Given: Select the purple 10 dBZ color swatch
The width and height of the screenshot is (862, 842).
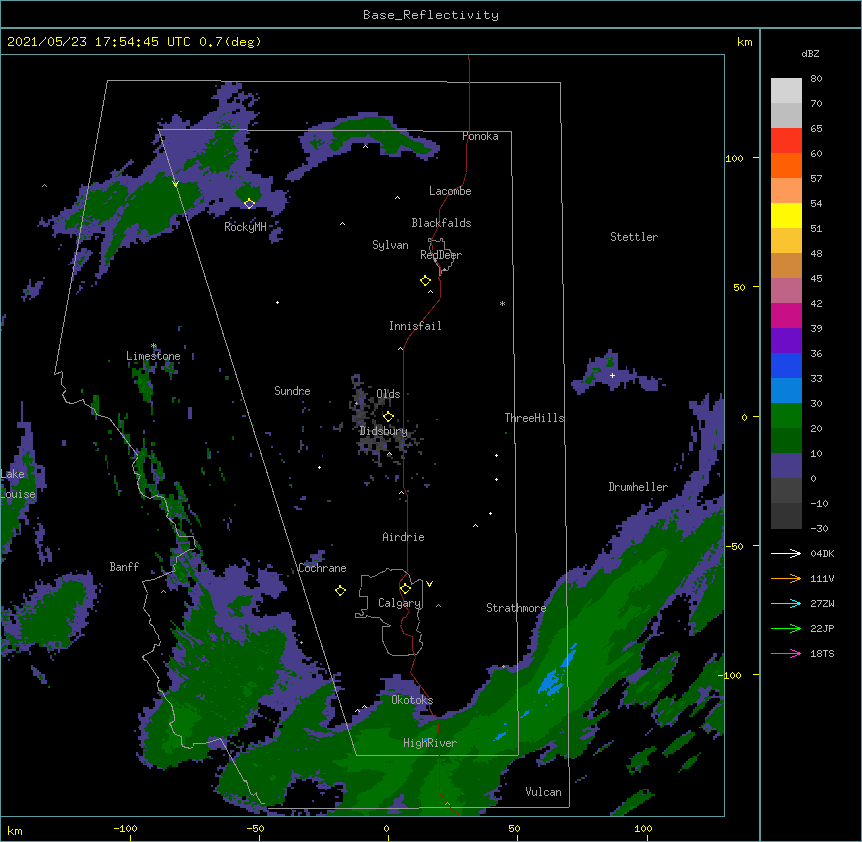Looking at the screenshot, I should click(786, 466).
